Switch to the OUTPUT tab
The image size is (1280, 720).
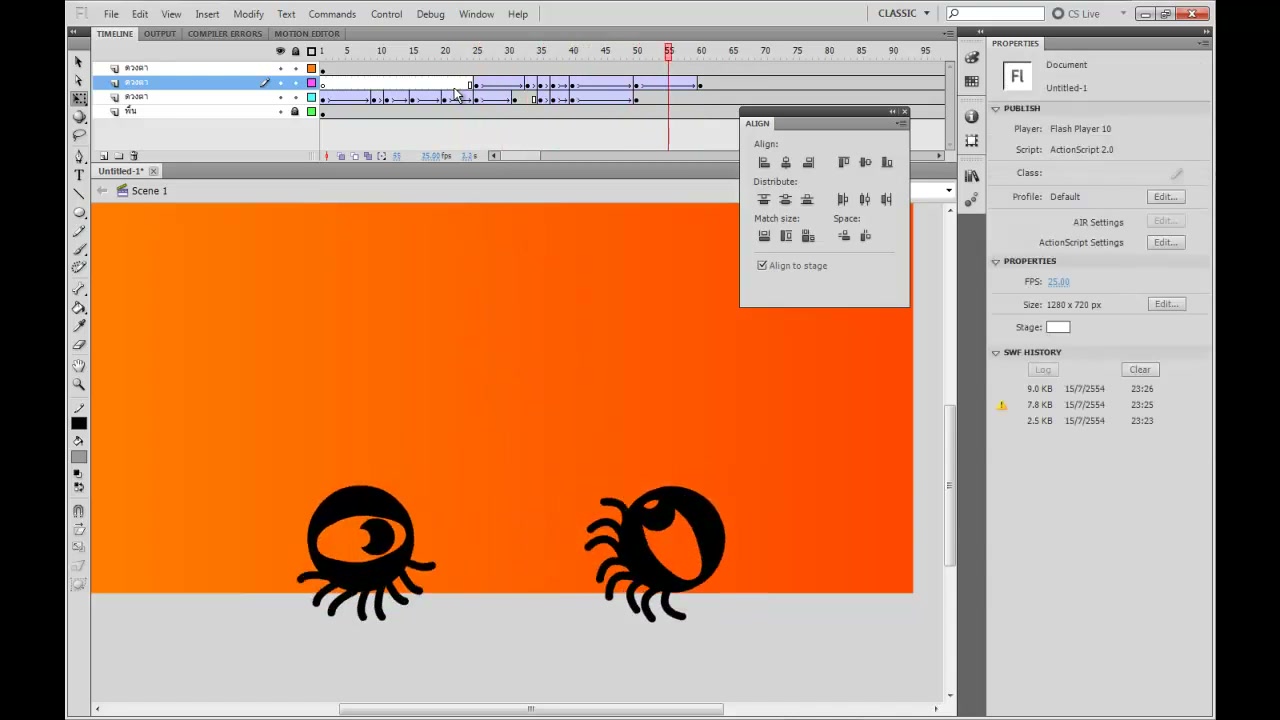tap(159, 33)
